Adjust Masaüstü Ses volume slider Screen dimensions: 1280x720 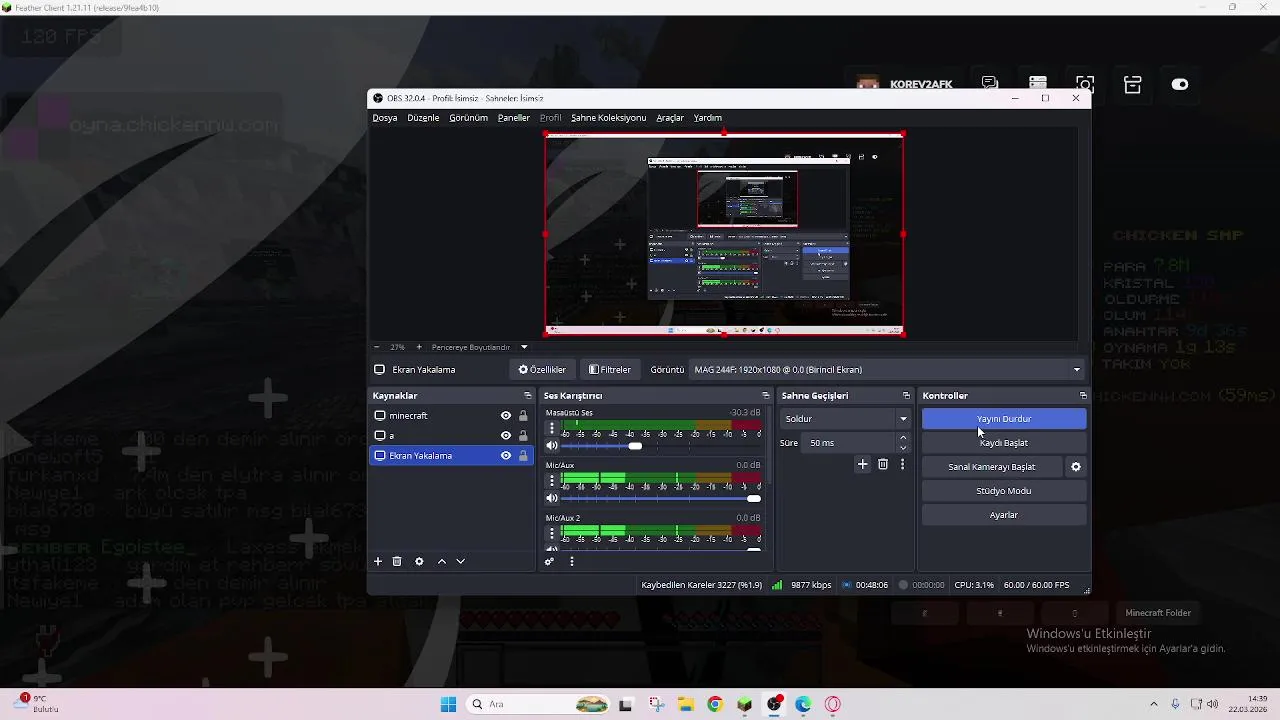click(660, 446)
